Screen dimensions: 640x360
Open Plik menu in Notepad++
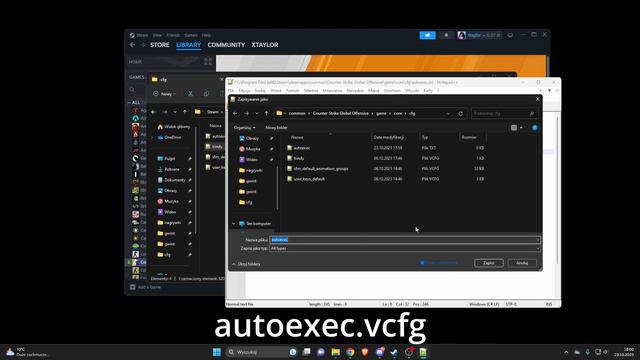coord(231,91)
